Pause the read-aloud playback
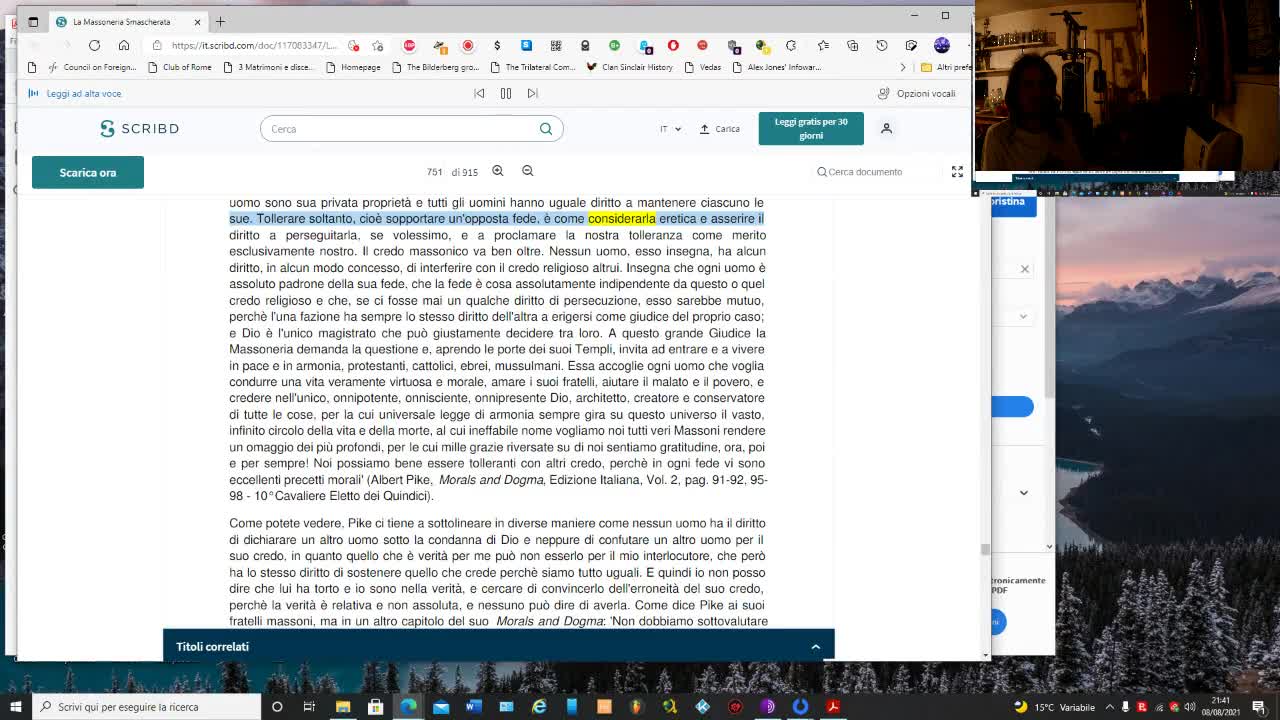Image resolution: width=1280 pixels, height=720 pixels. click(506, 93)
